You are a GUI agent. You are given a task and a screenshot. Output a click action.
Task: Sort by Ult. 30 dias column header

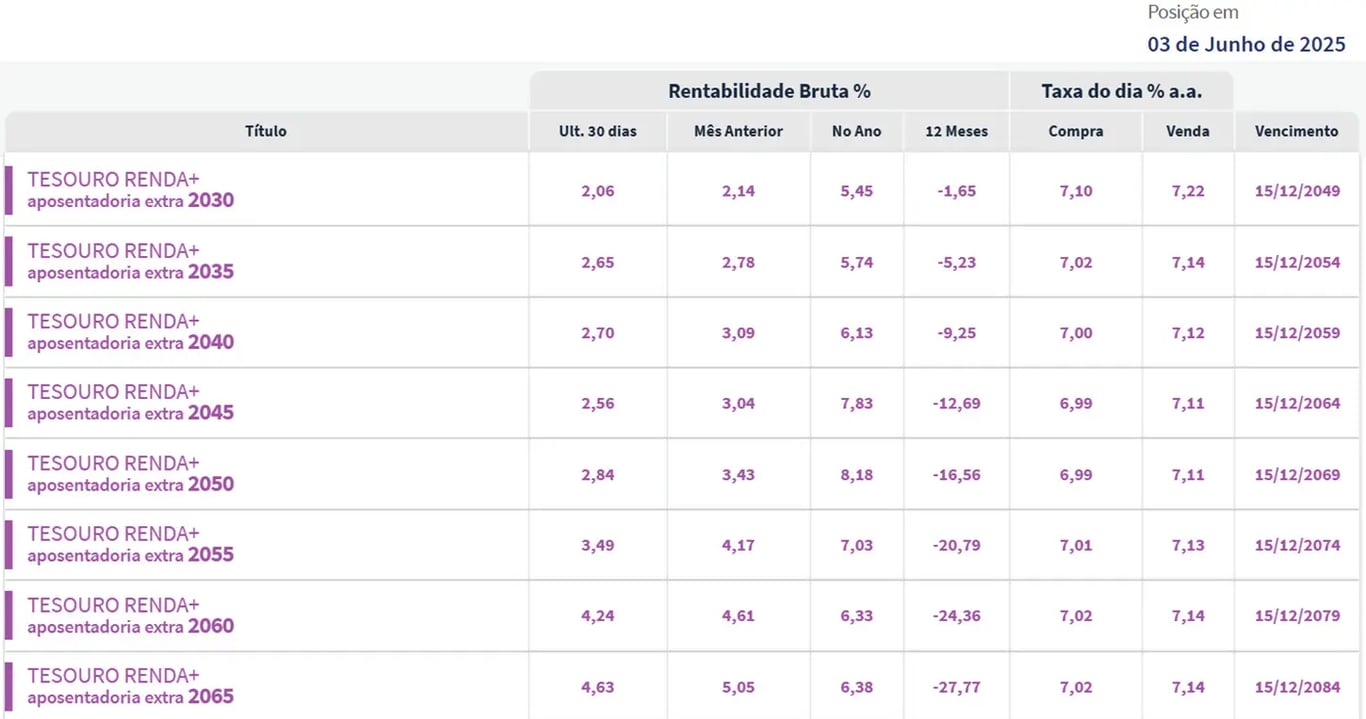(598, 131)
